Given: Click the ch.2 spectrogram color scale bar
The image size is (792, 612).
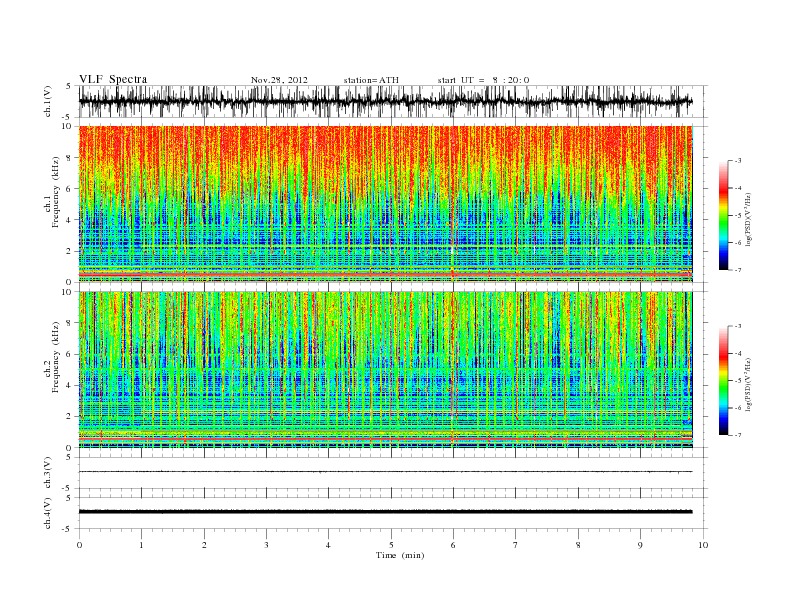Looking at the screenshot, I should [x=723, y=380].
